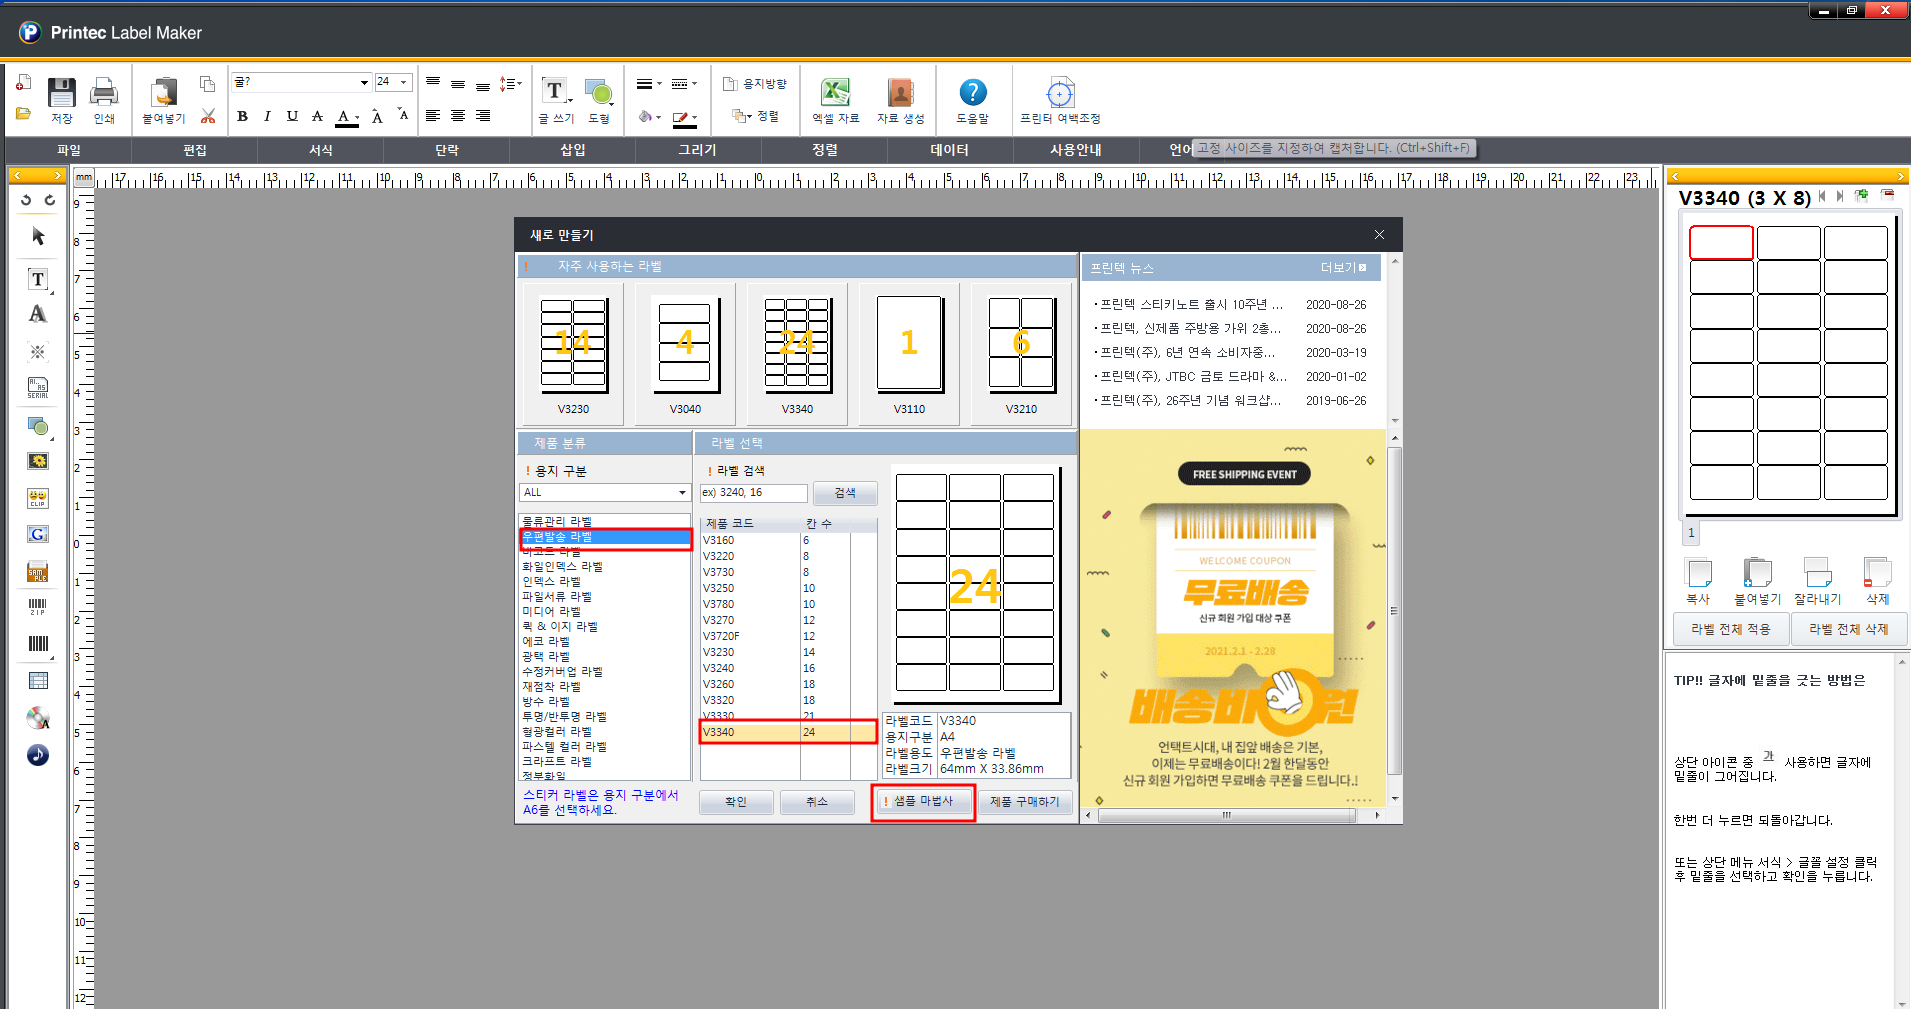Open the 엑셀 자료 Excel data icon
Screen dimensions: 1911x1009
click(835, 93)
